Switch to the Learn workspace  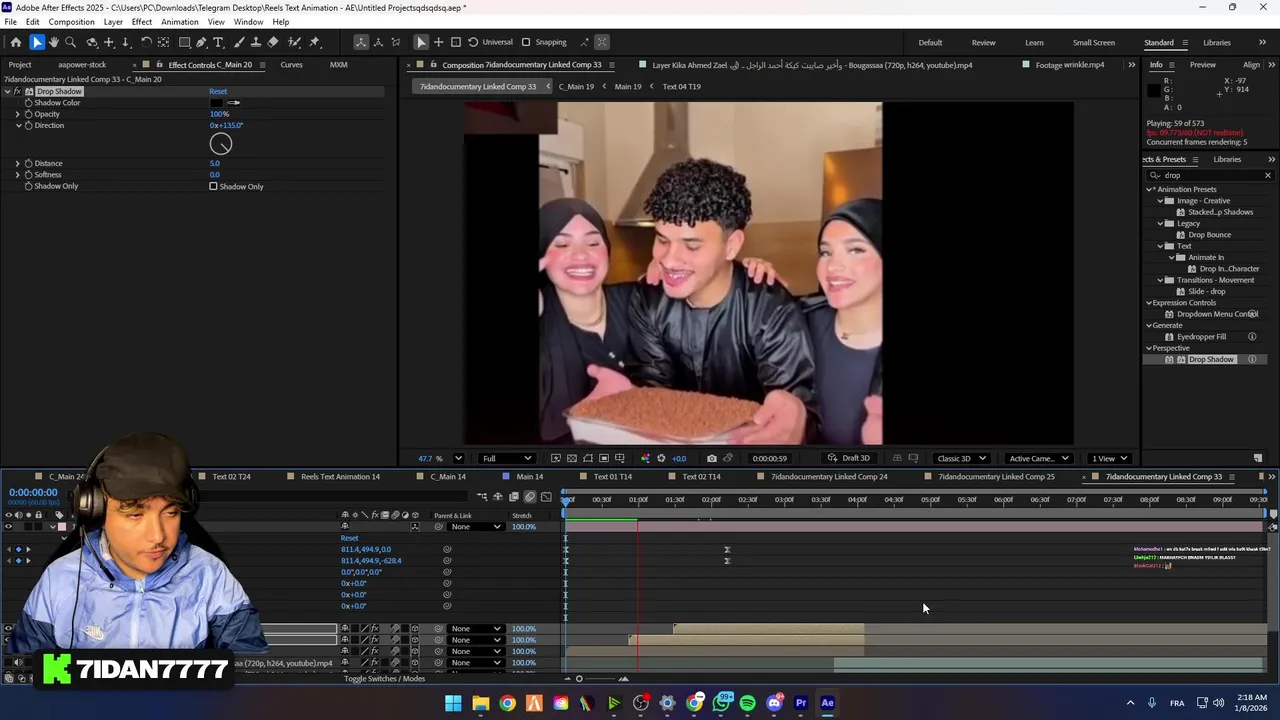point(1034,42)
